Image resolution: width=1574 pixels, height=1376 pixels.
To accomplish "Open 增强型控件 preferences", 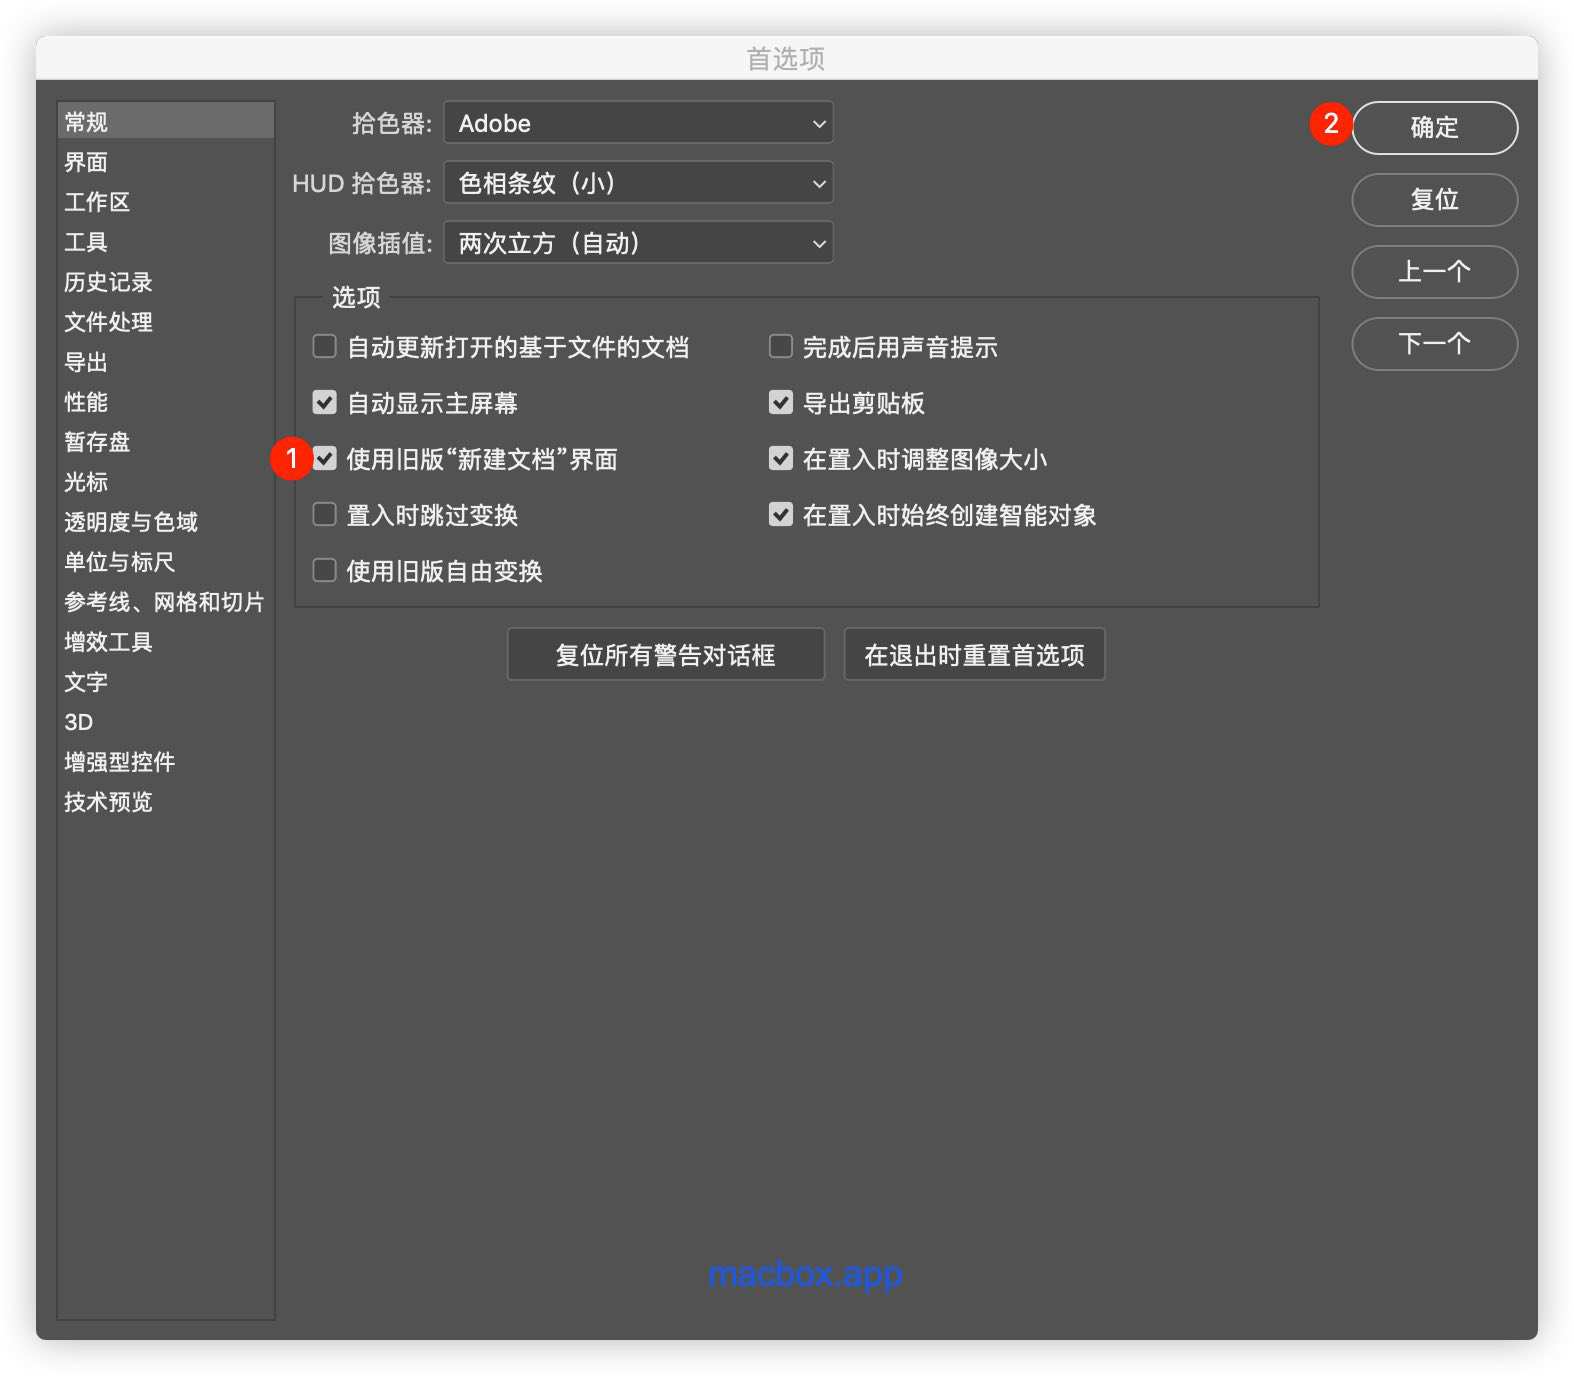I will [166, 762].
